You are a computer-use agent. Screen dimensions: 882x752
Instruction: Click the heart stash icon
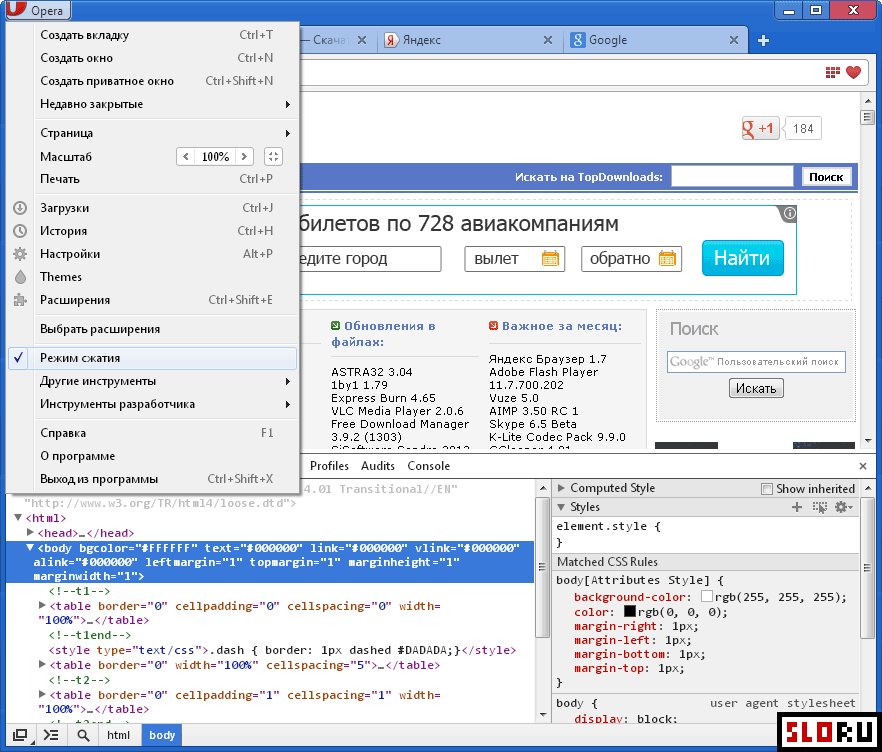[x=853, y=72]
